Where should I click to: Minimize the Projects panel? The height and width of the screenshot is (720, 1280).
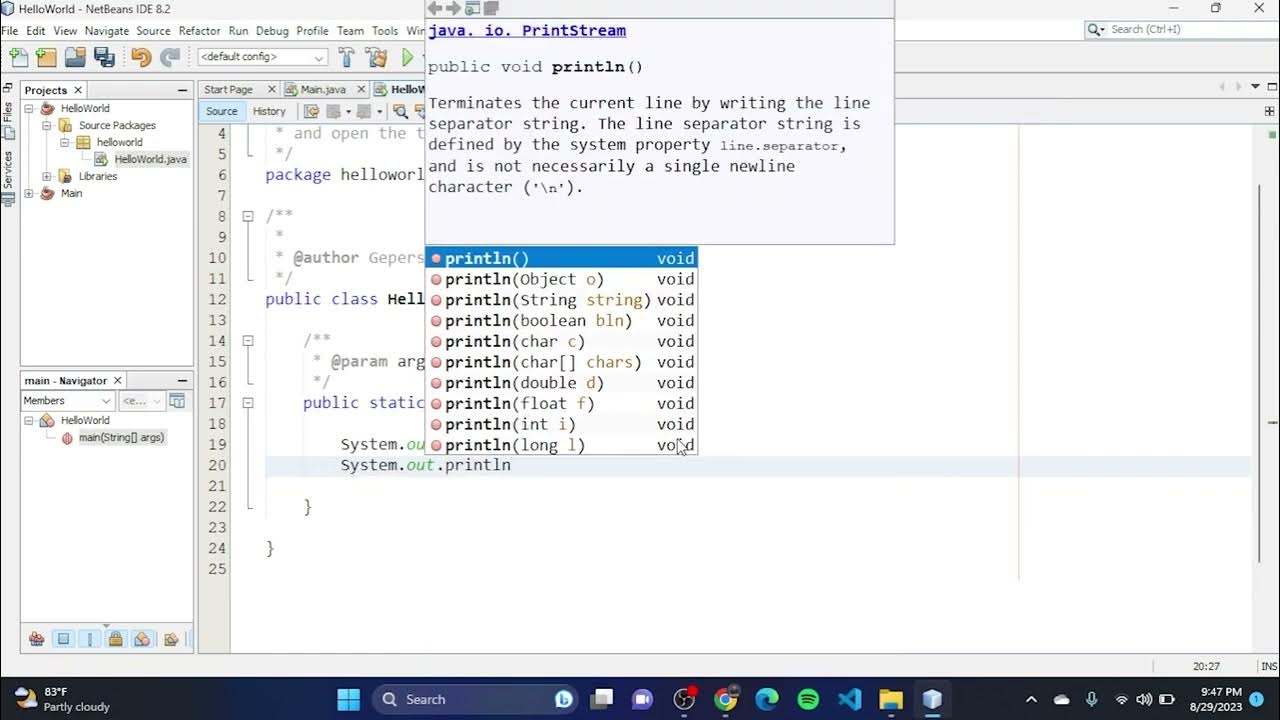click(x=182, y=90)
